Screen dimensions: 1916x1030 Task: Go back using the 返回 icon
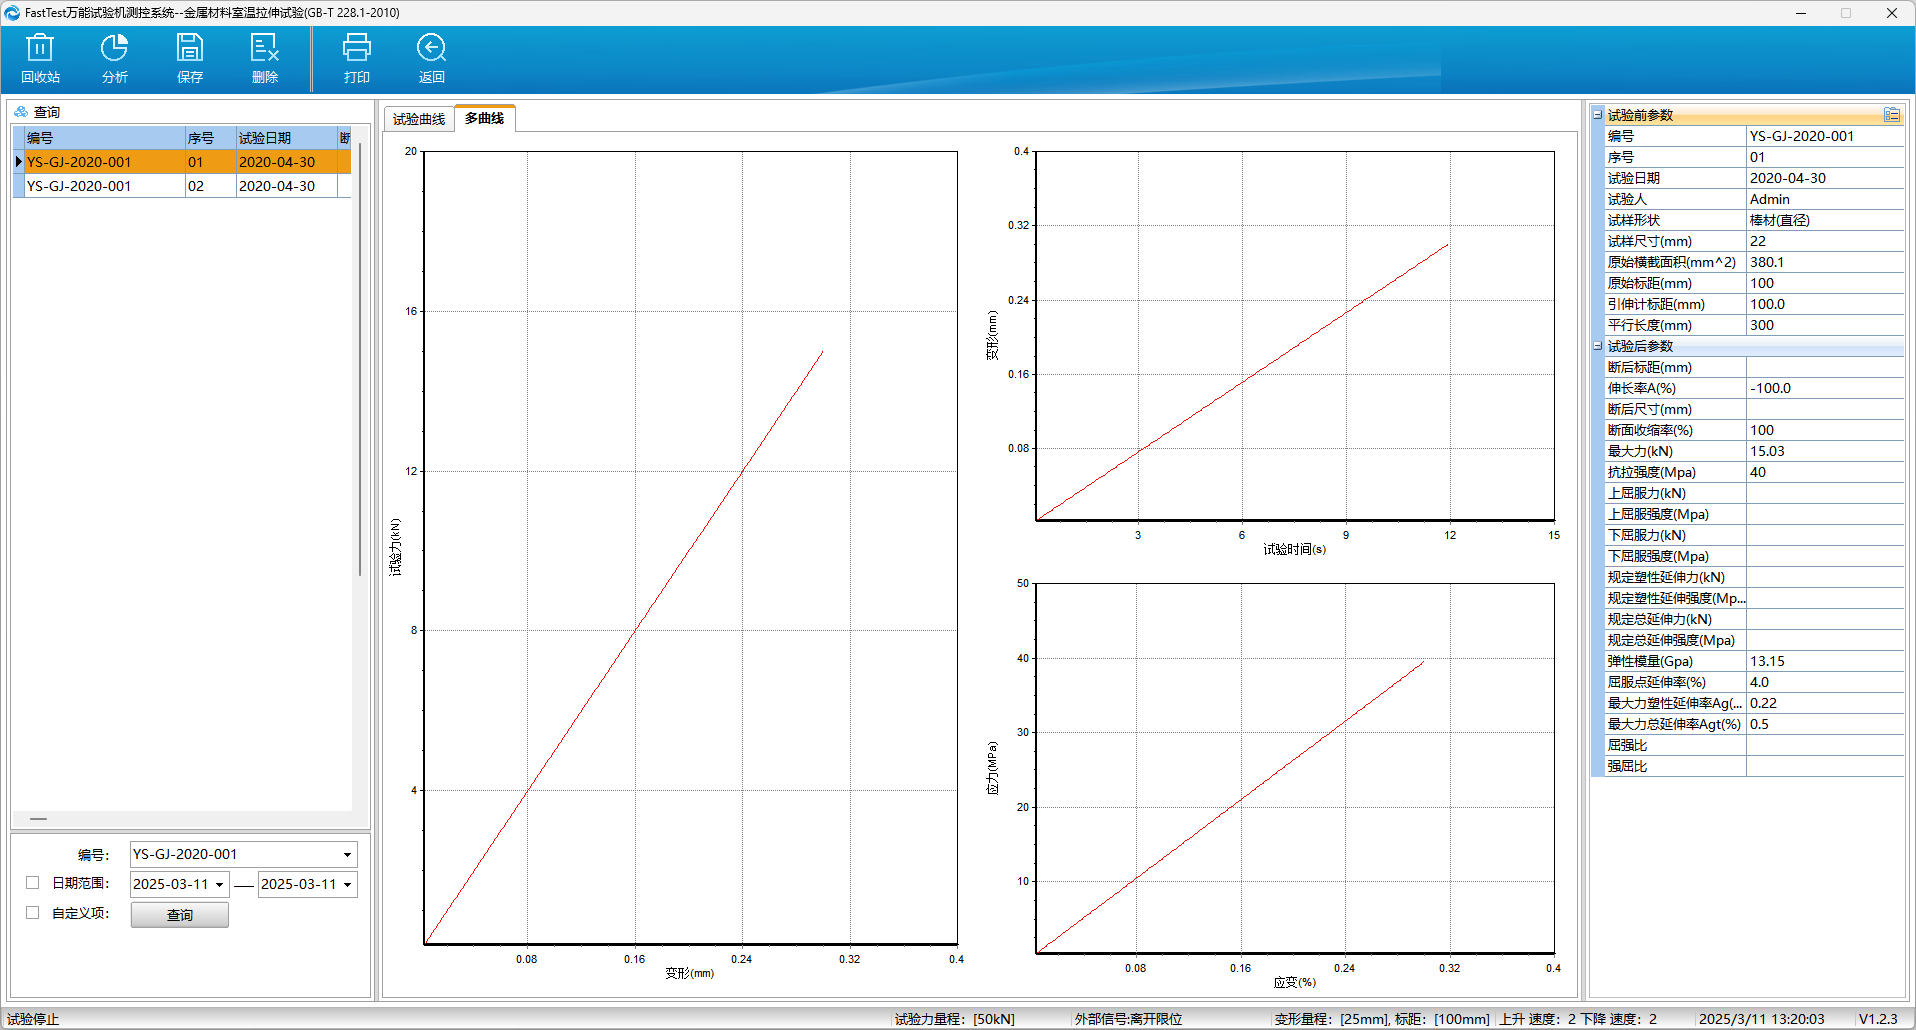(432, 59)
